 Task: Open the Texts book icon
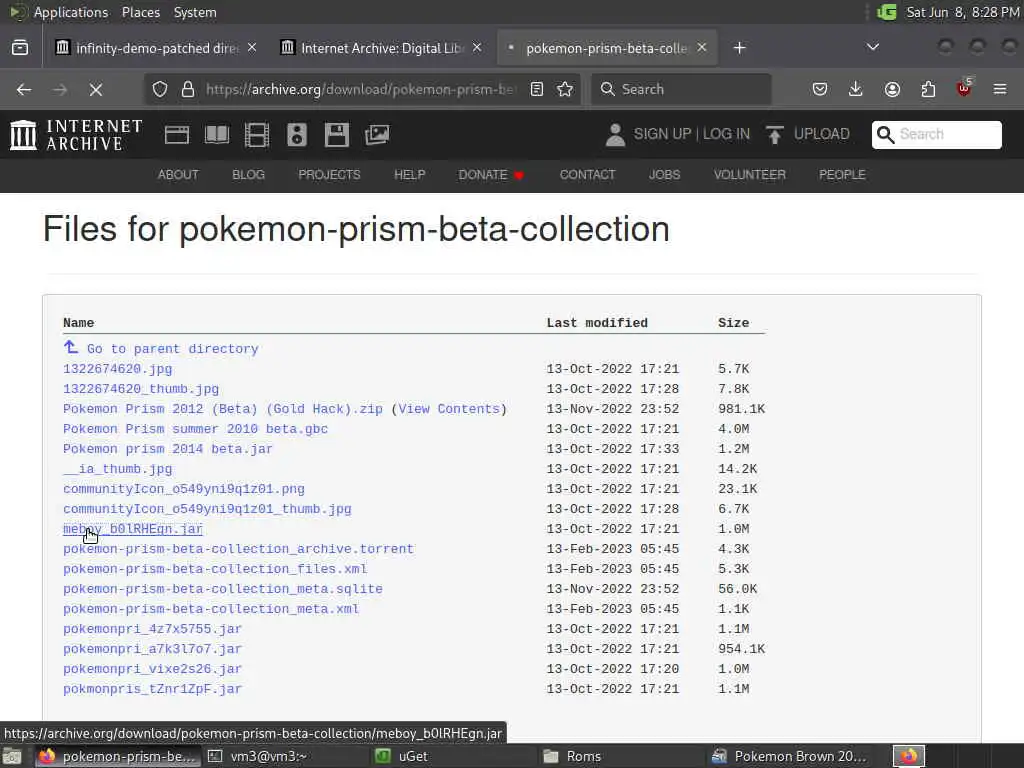(x=217, y=135)
